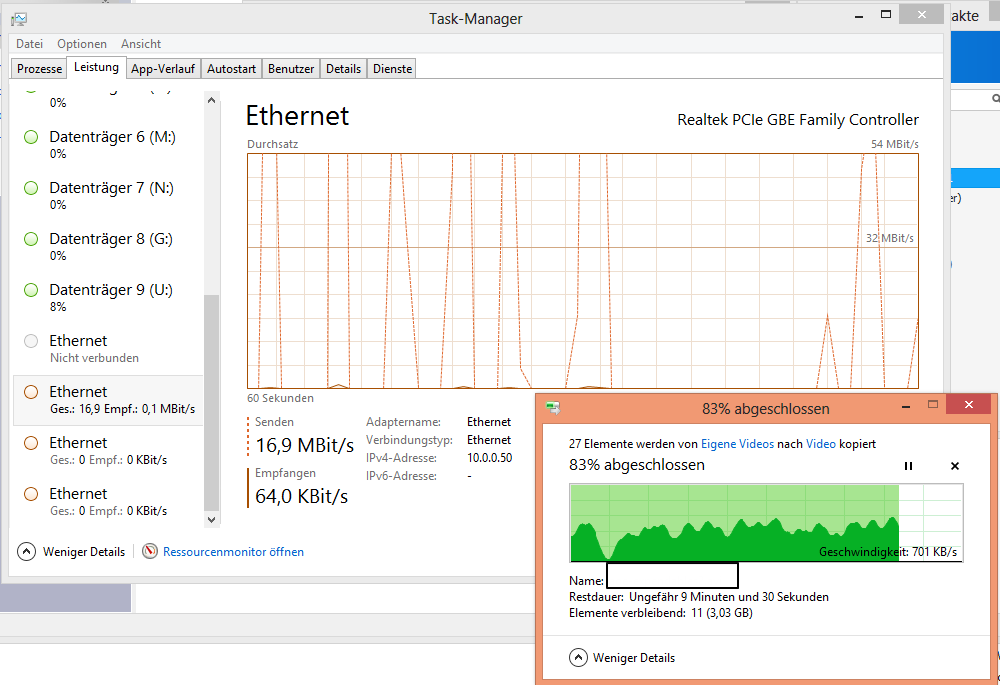
Task: Click the Ethernet throughput graph
Action: pyautogui.click(x=582, y=270)
